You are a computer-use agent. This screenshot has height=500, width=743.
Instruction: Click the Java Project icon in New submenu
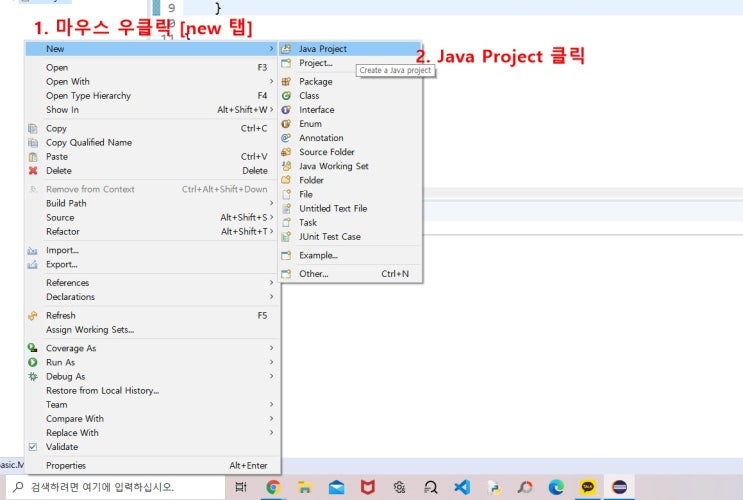point(286,48)
